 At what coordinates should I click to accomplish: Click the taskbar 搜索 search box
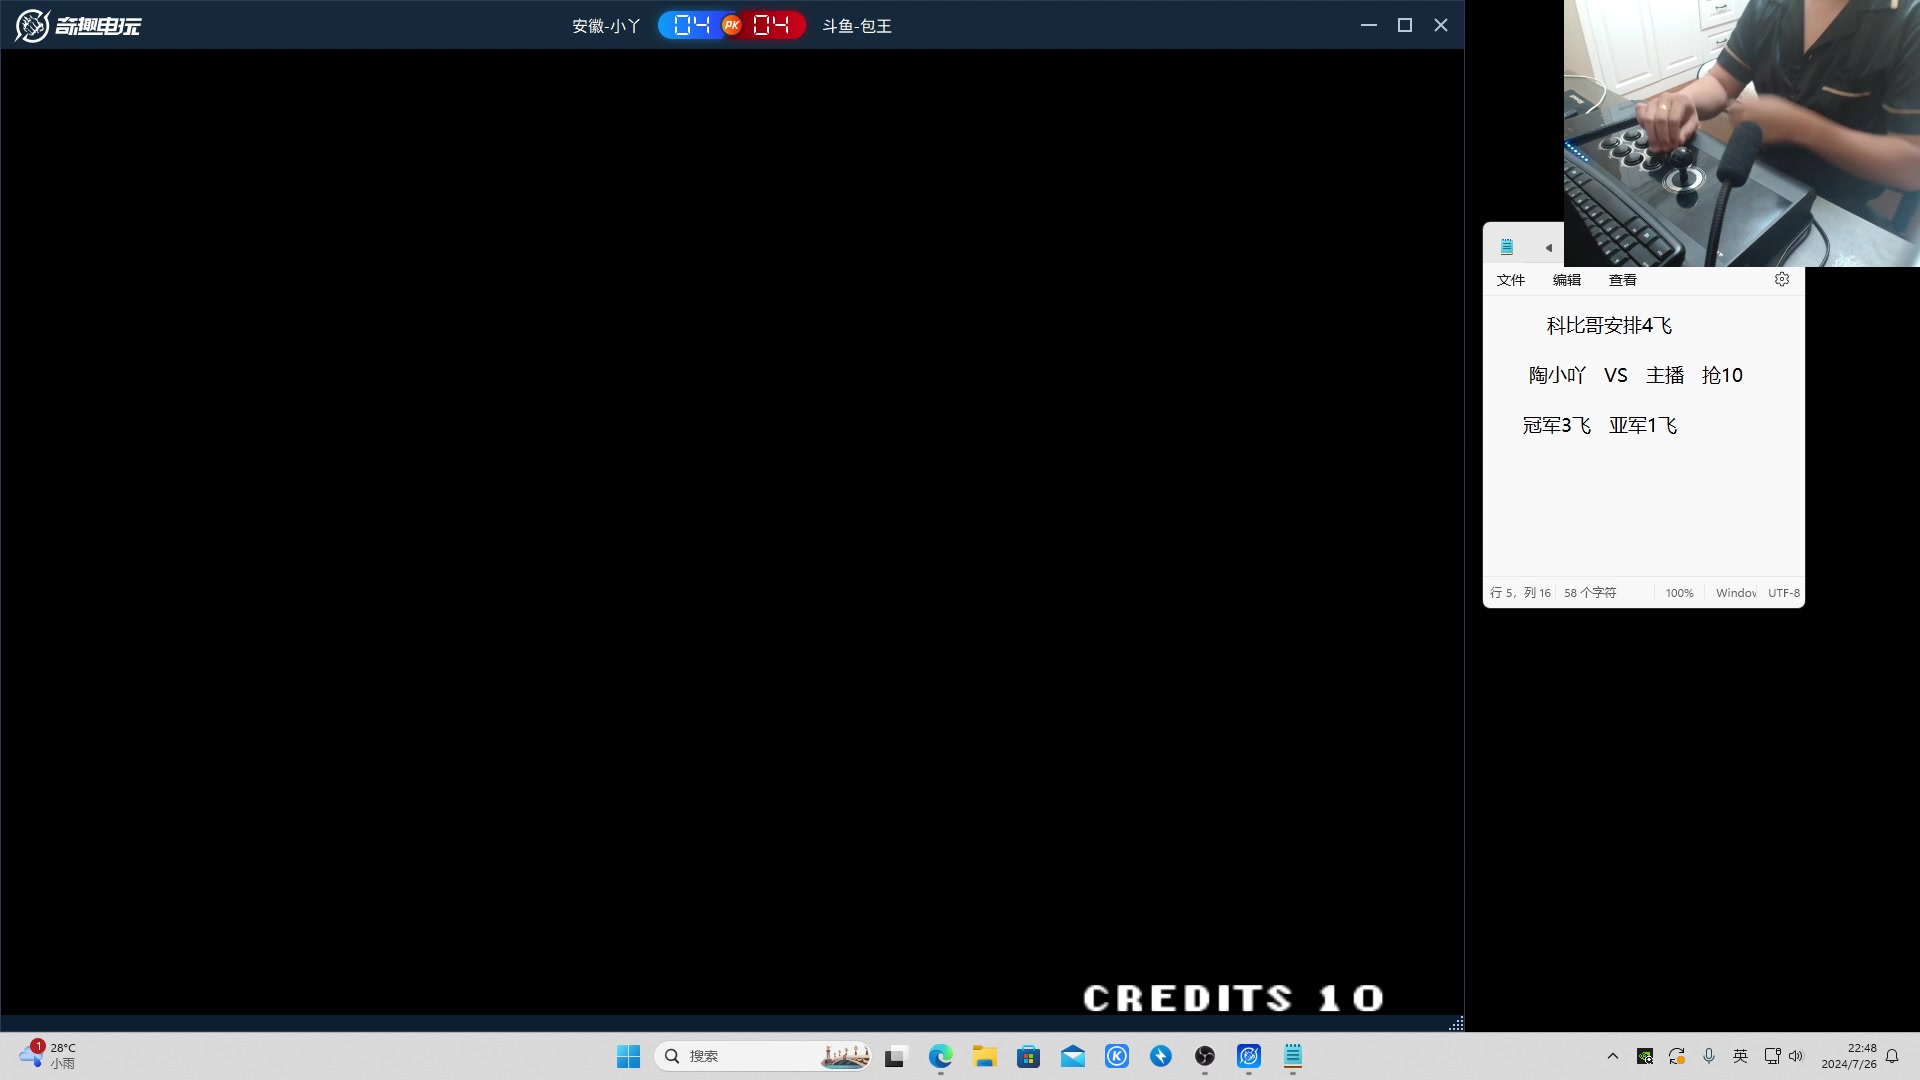click(740, 1056)
